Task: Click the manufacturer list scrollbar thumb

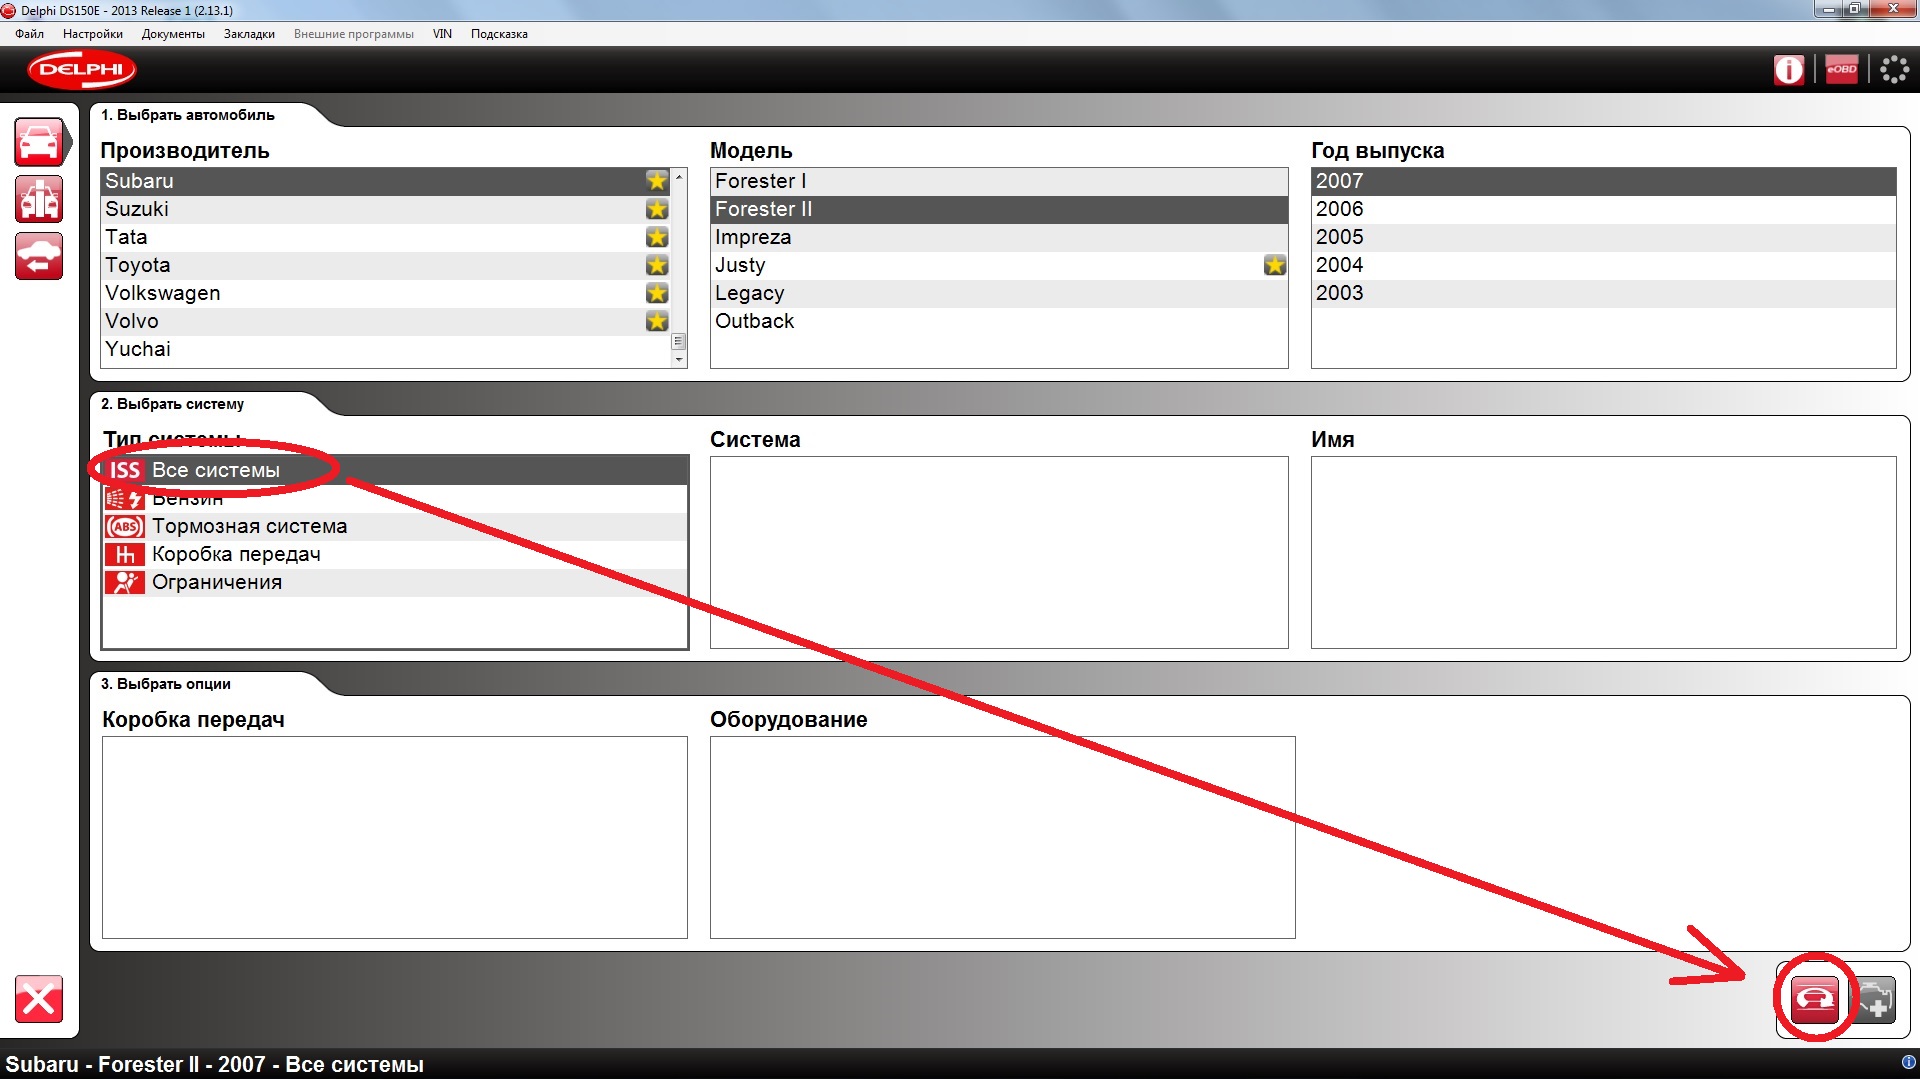Action: 679,341
